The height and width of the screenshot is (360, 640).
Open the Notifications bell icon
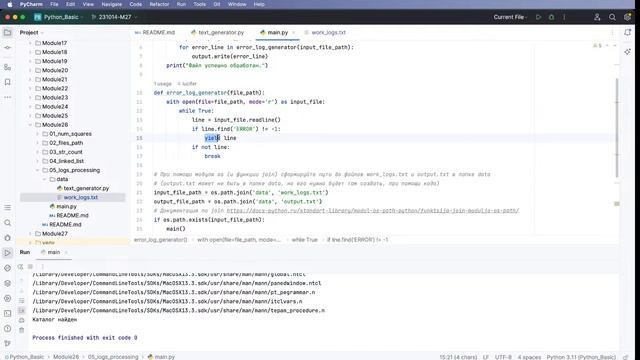[x=627, y=33]
